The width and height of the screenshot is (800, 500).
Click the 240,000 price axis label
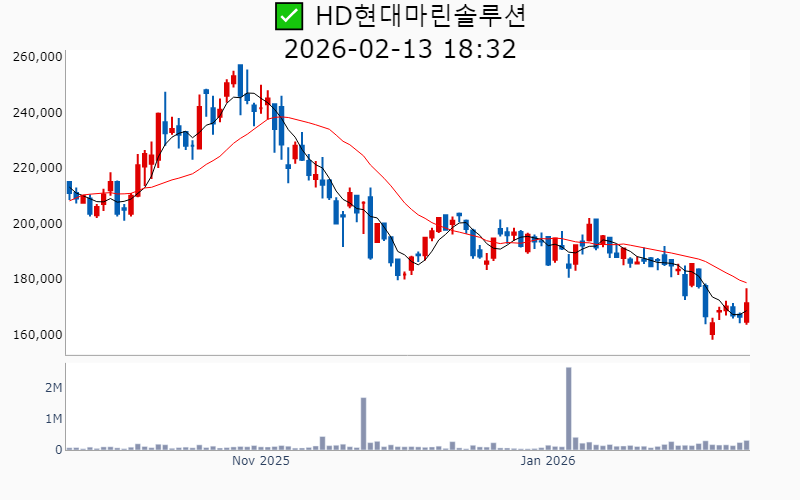click(38, 113)
